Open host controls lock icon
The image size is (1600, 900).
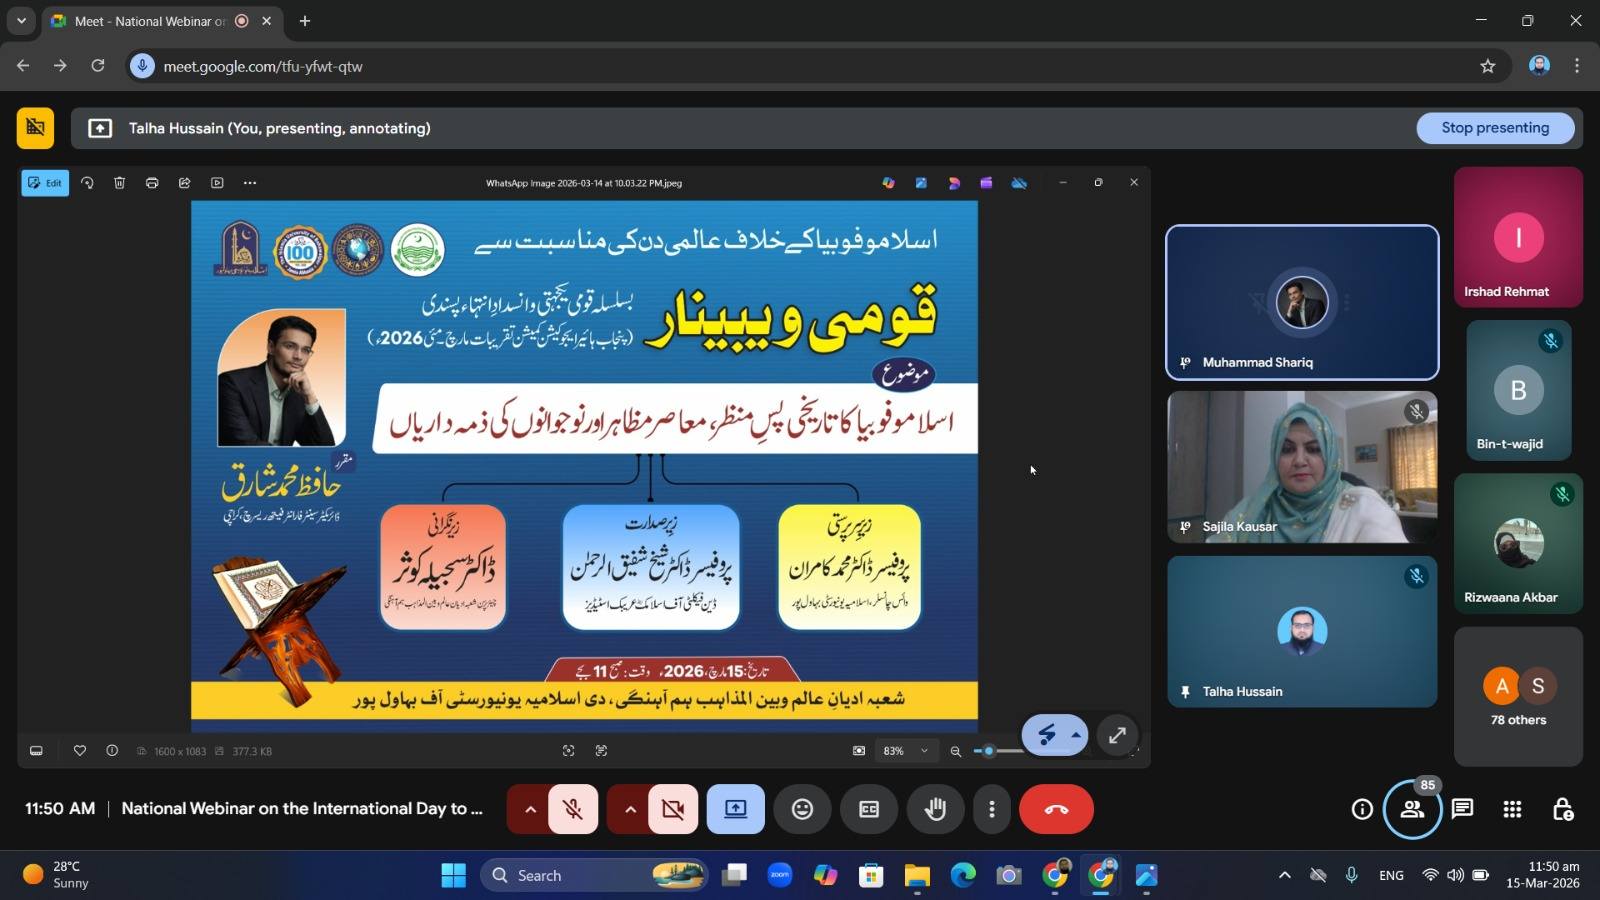(1562, 809)
